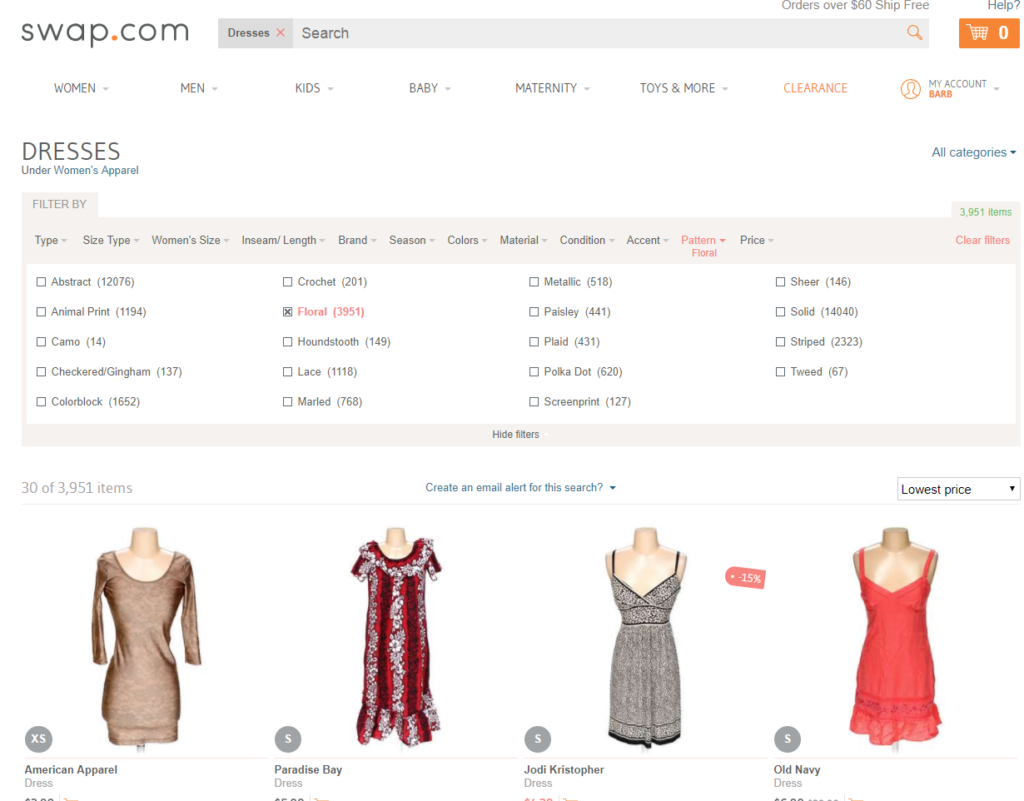Open the MATERNITY menu

coord(552,88)
